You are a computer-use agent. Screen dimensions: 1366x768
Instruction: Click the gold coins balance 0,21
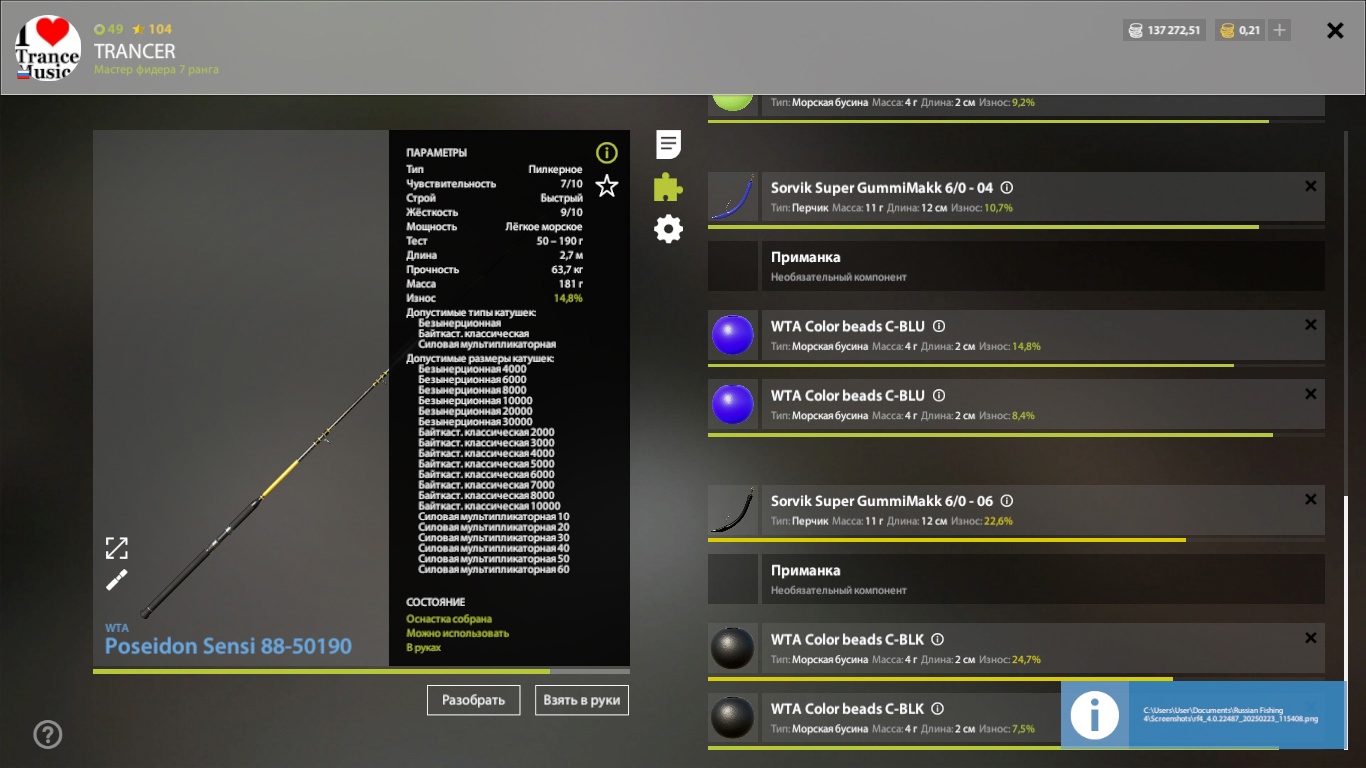[x=1239, y=30]
